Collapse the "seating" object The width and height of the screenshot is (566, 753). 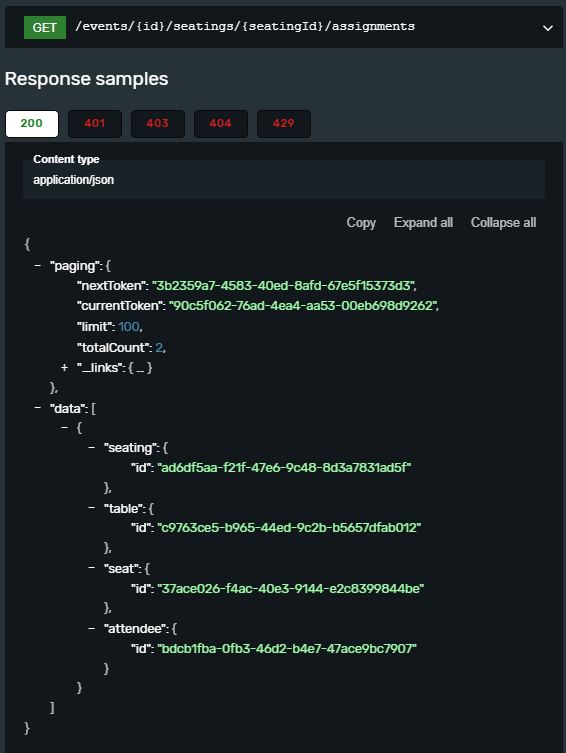(91, 447)
